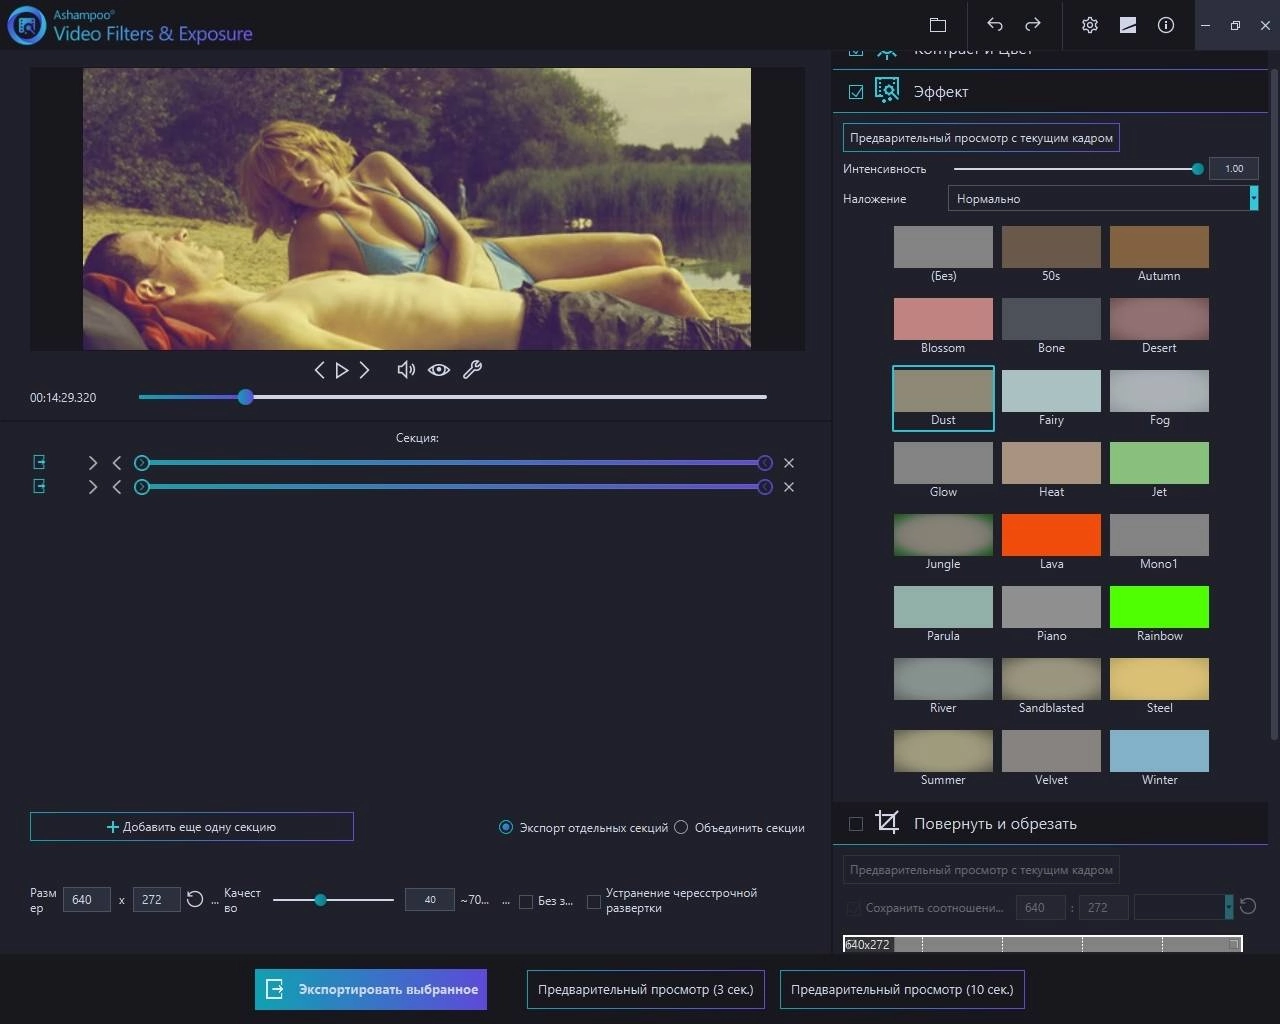Image resolution: width=1280 pixels, height=1024 pixels.
Task: Expand Повернуть и обрезать section header
Action: [1050, 824]
